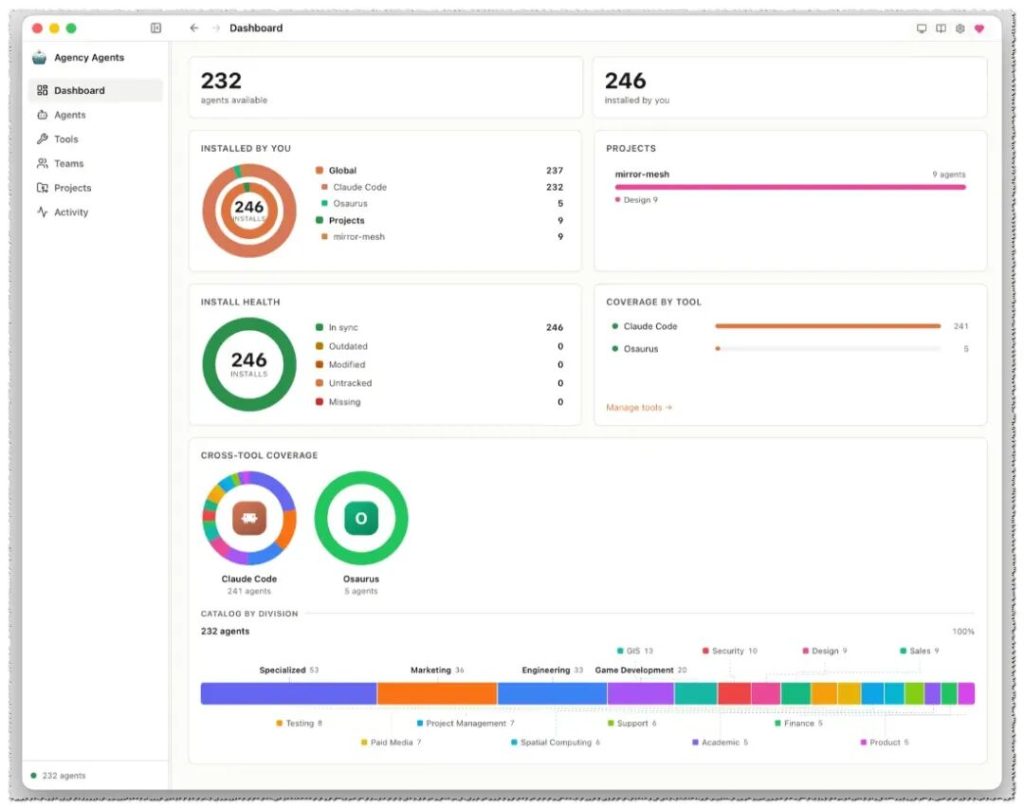Click the Specialized segment in division bar
The height and width of the screenshot is (809, 1024).
(289, 693)
